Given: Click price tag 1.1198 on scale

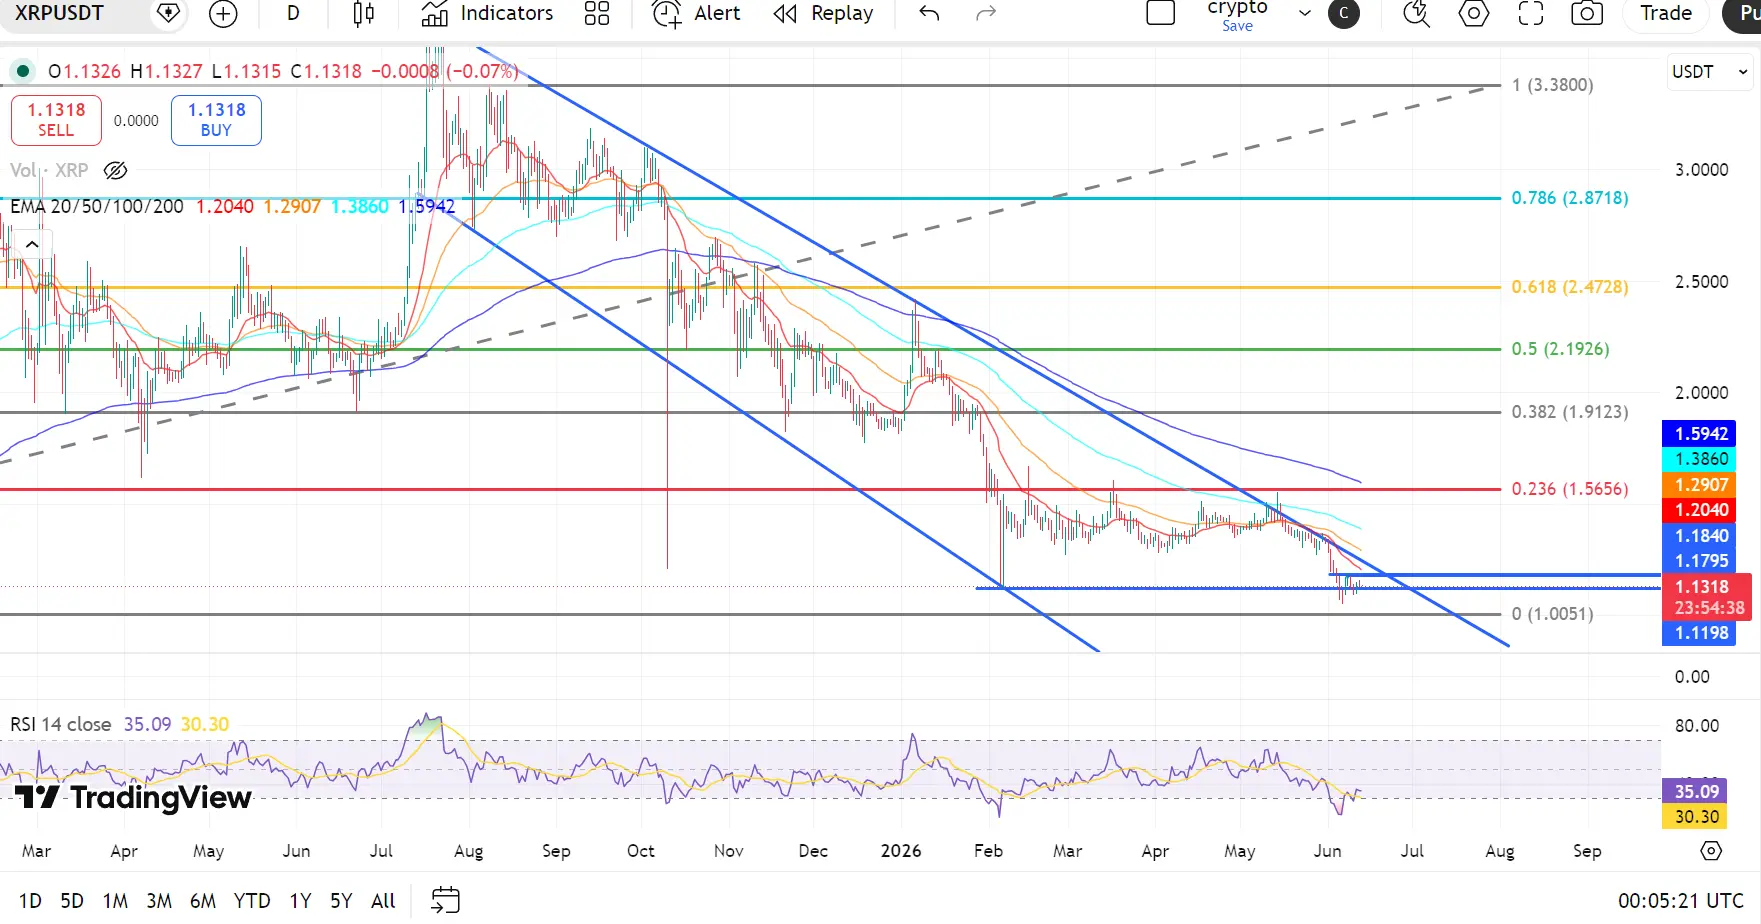Looking at the screenshot, I should tap(1698, 633).
